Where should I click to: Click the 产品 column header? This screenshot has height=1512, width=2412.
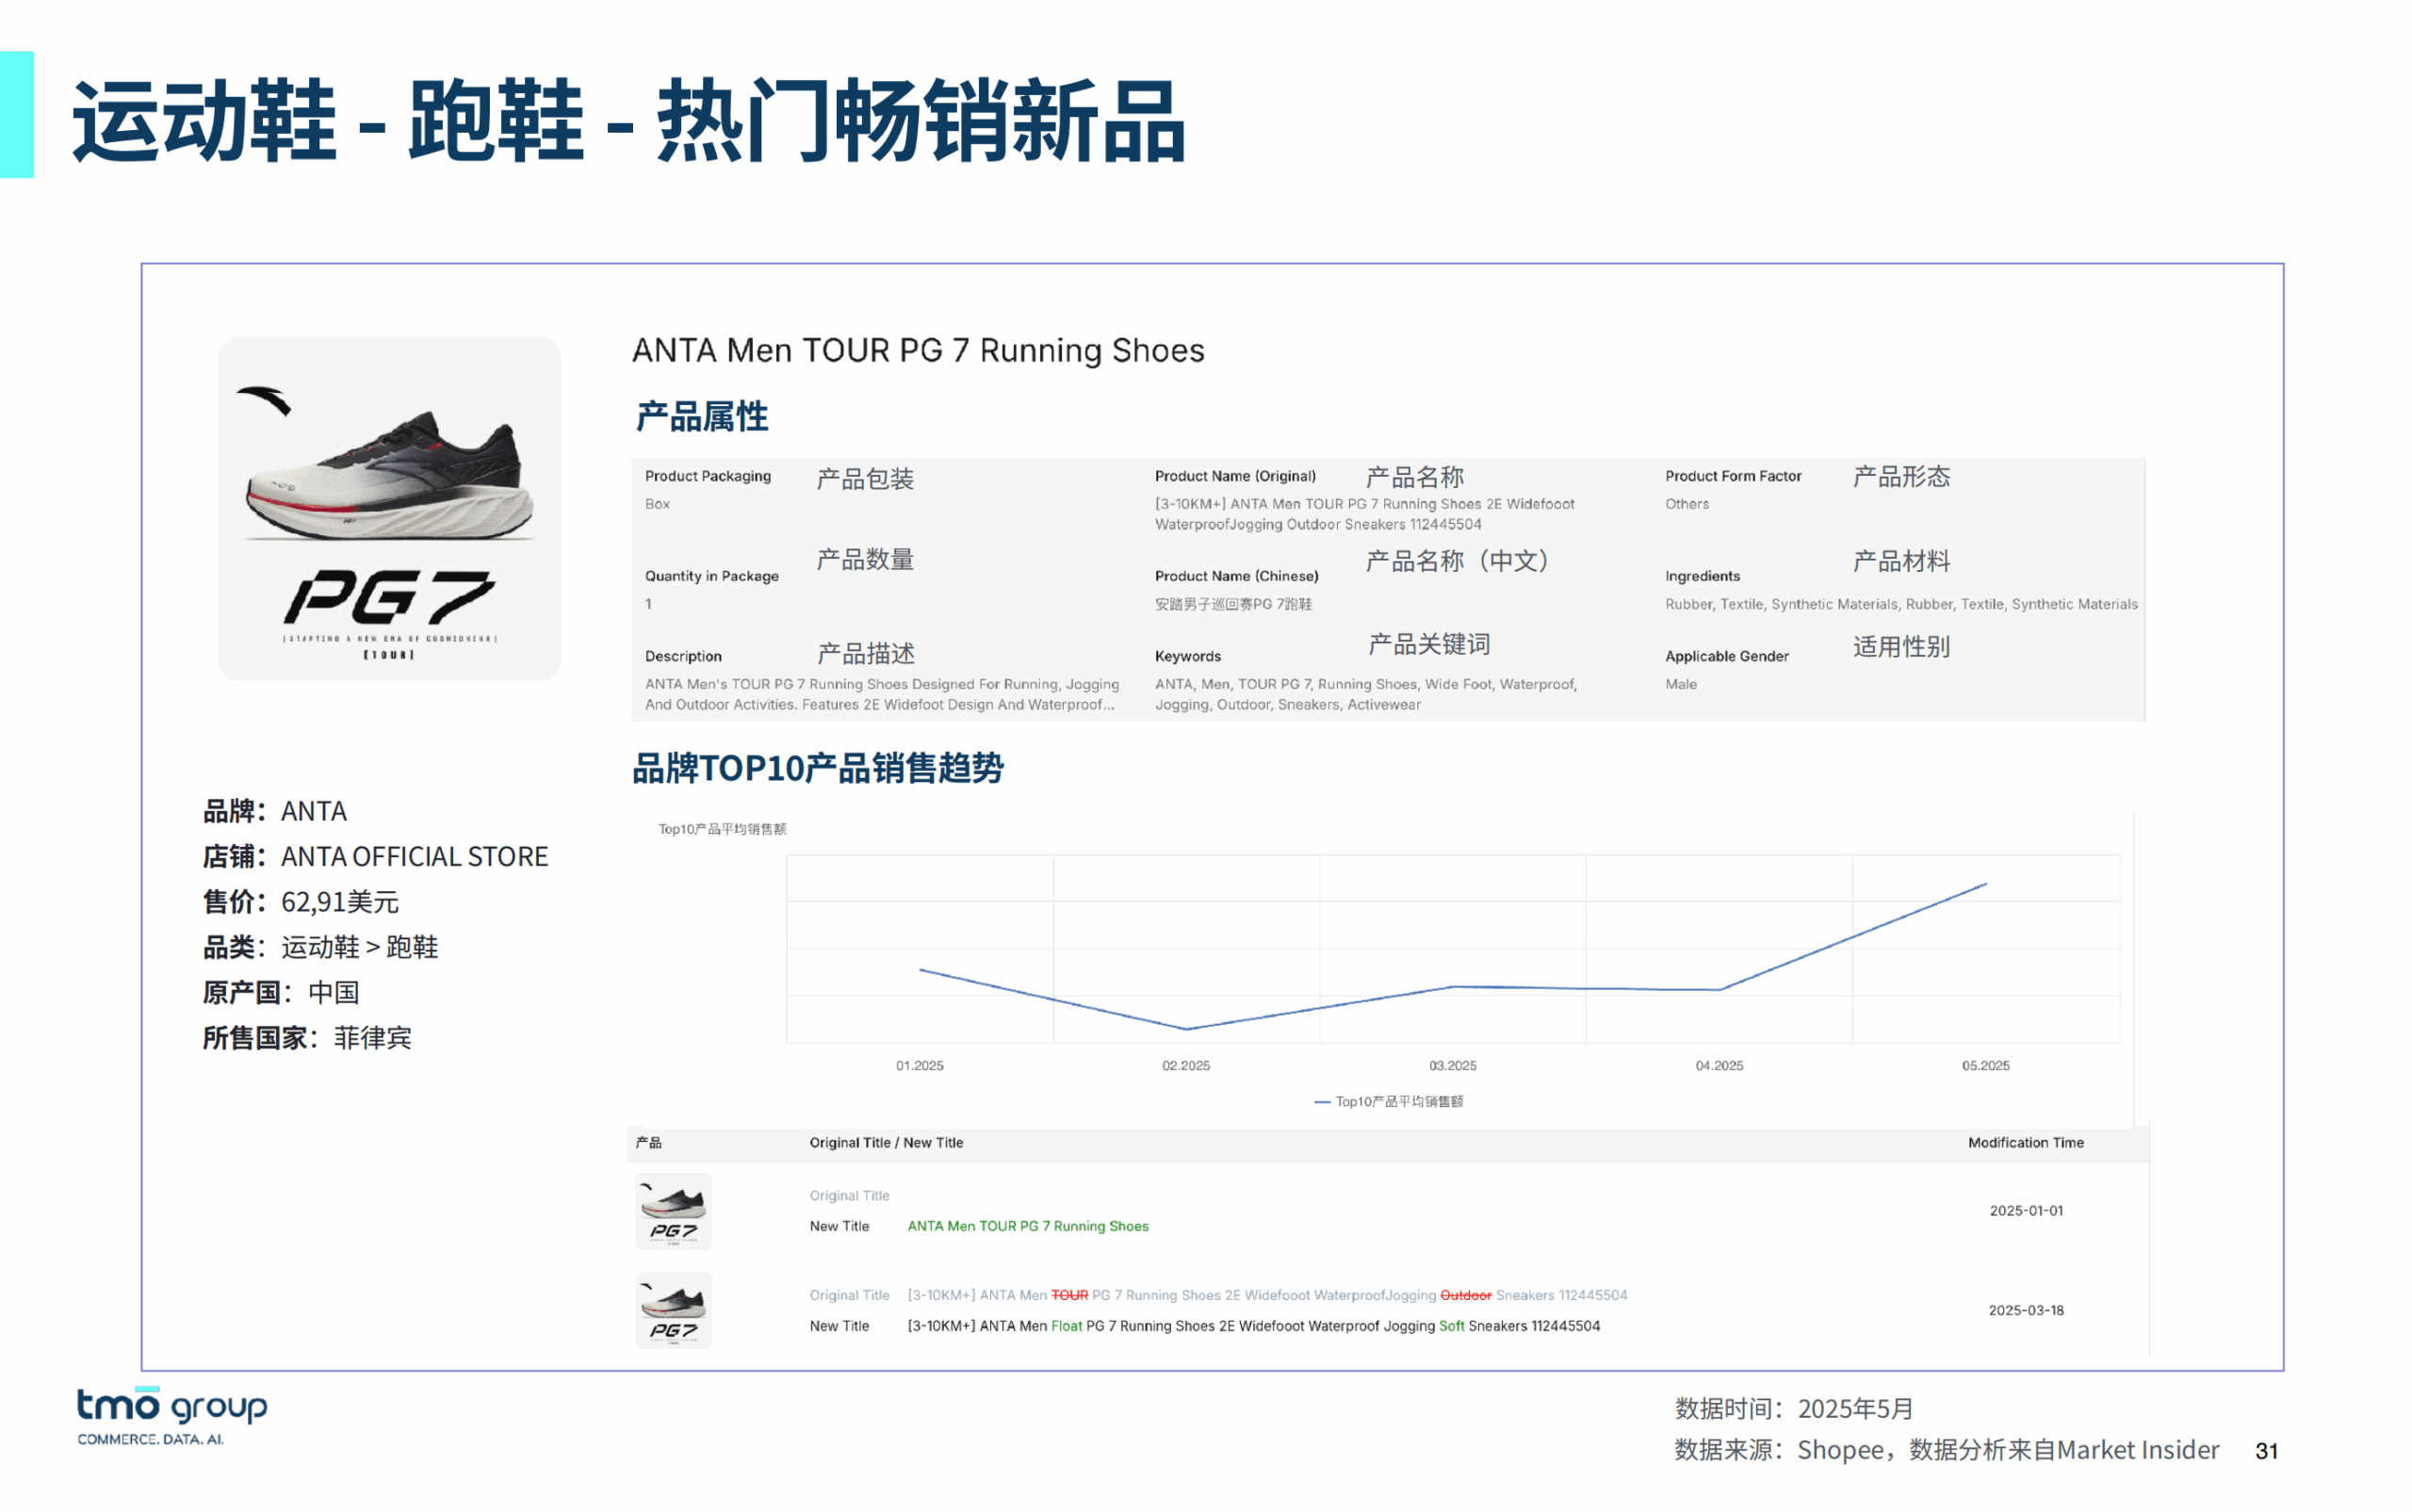[x=648, y=1142]
